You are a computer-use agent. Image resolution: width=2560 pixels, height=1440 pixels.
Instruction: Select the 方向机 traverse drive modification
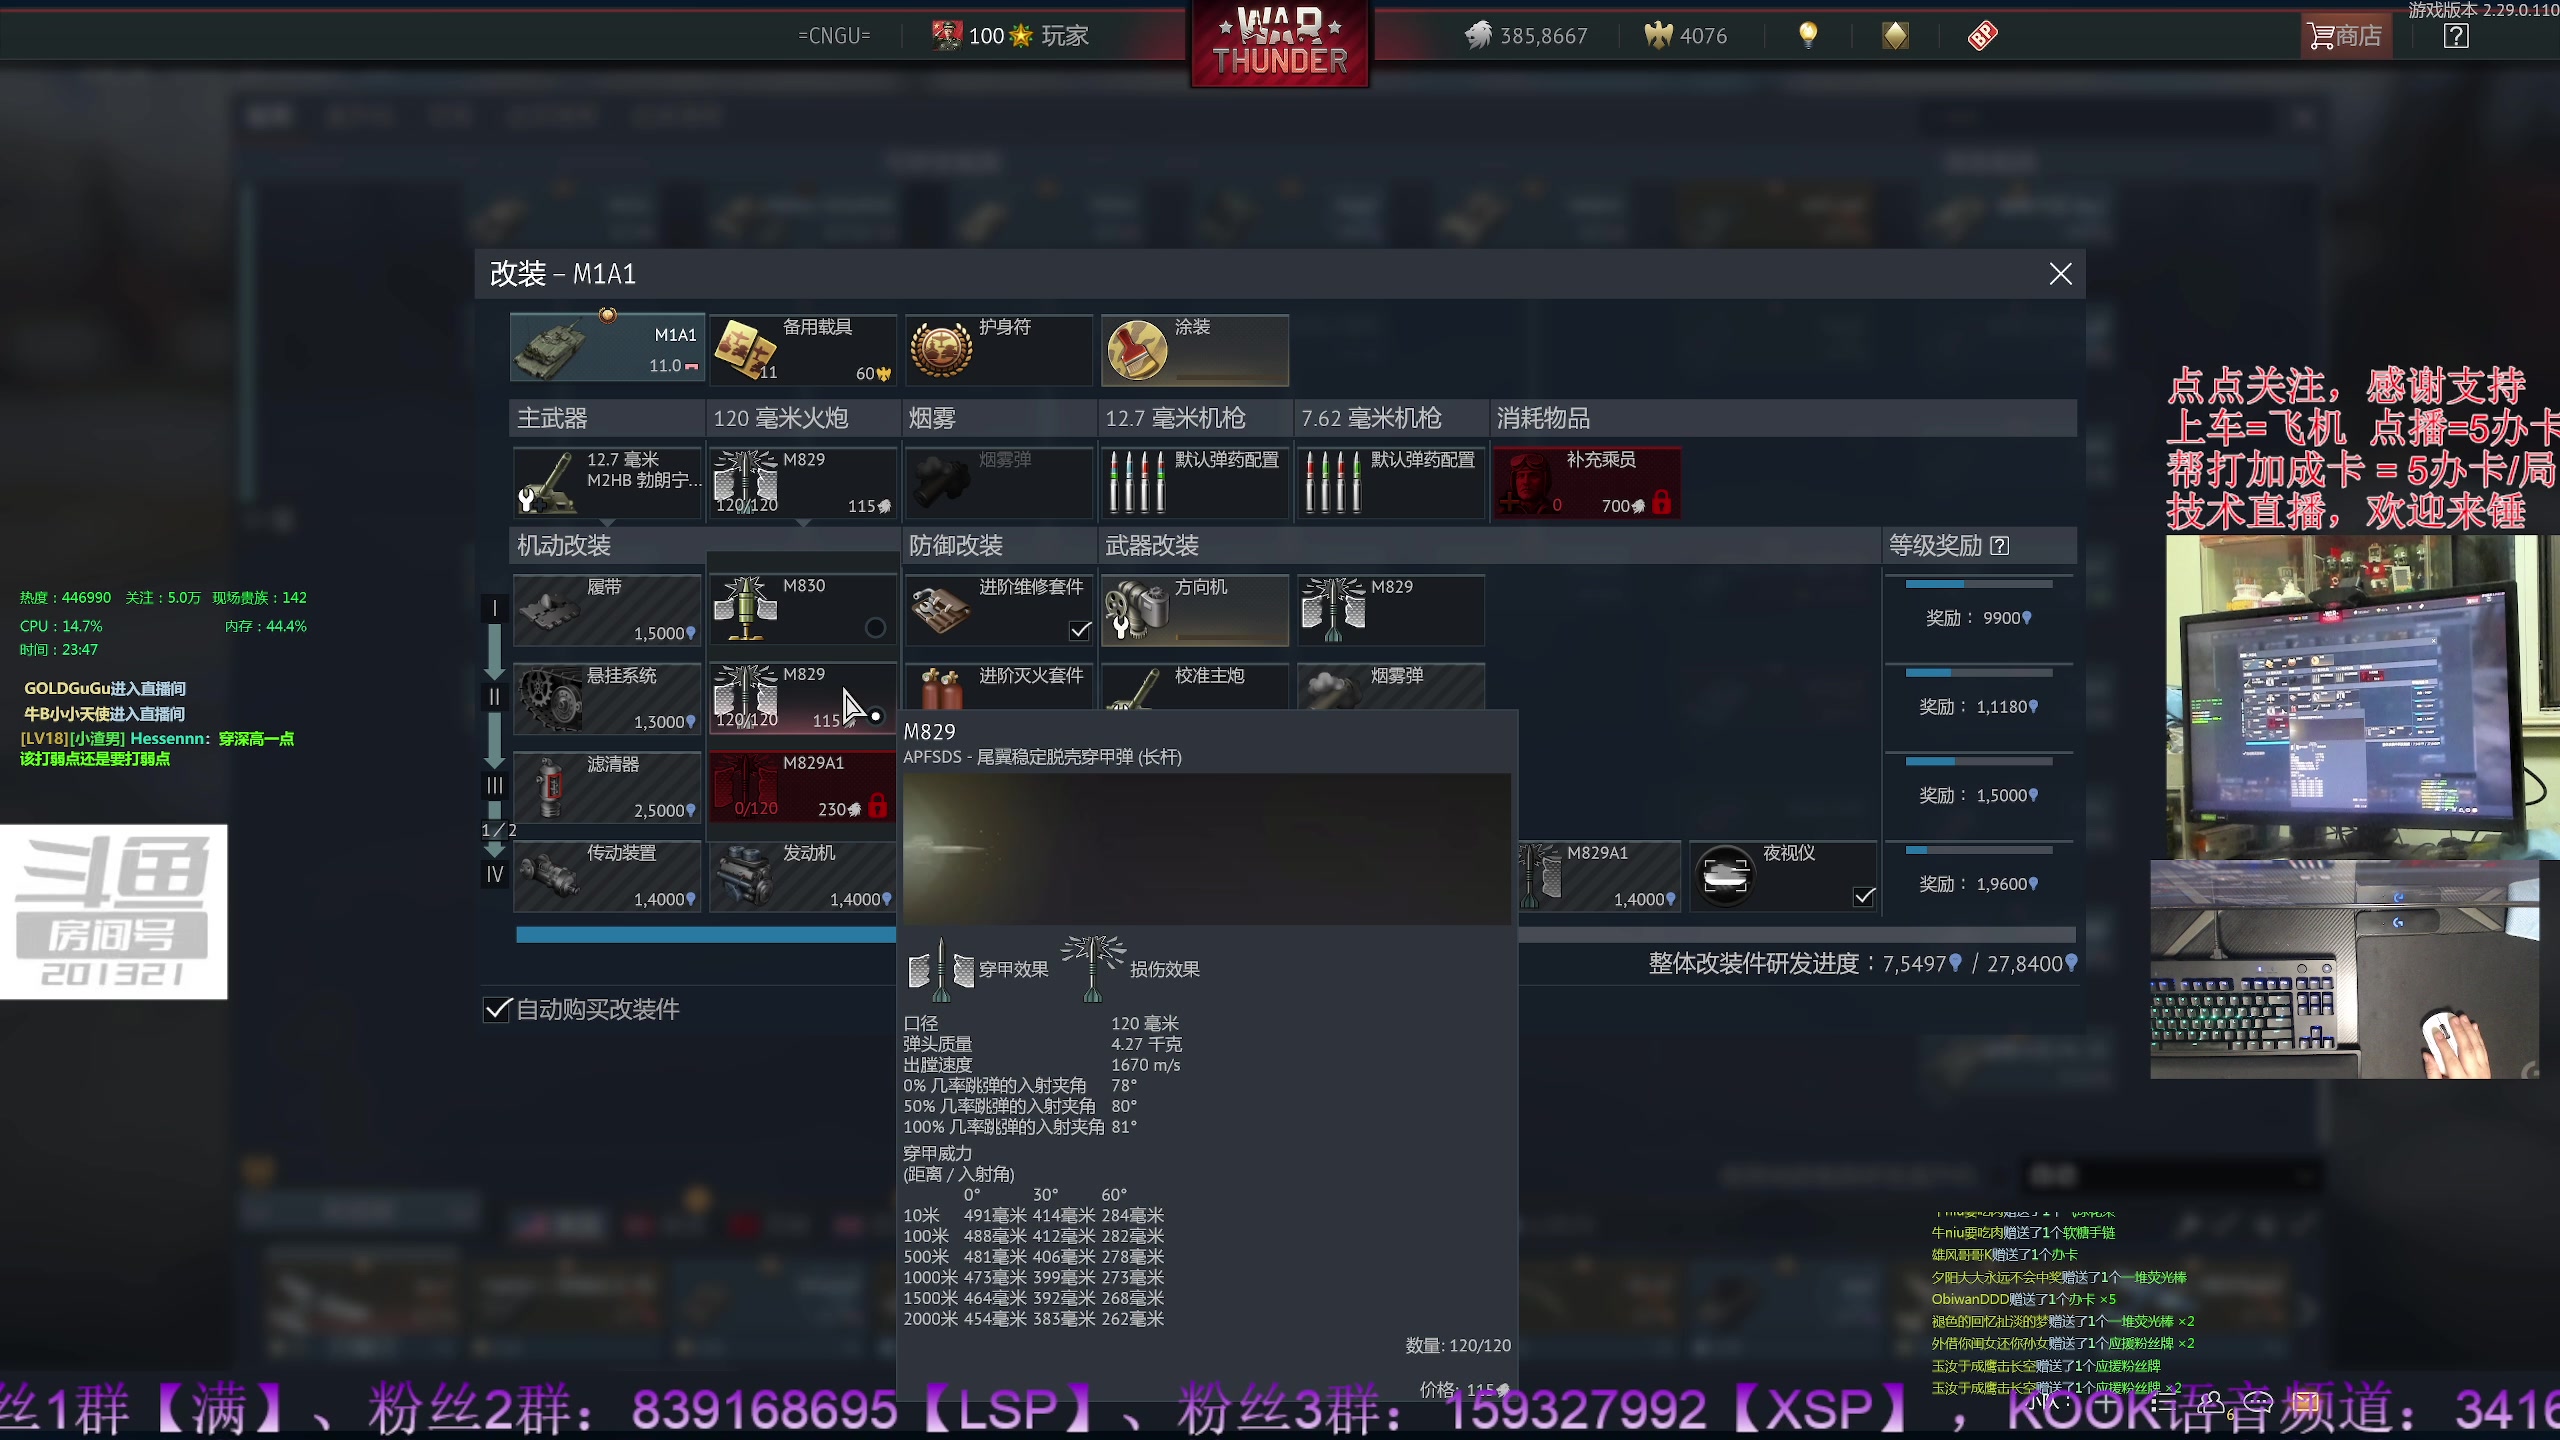point(1194,609)
